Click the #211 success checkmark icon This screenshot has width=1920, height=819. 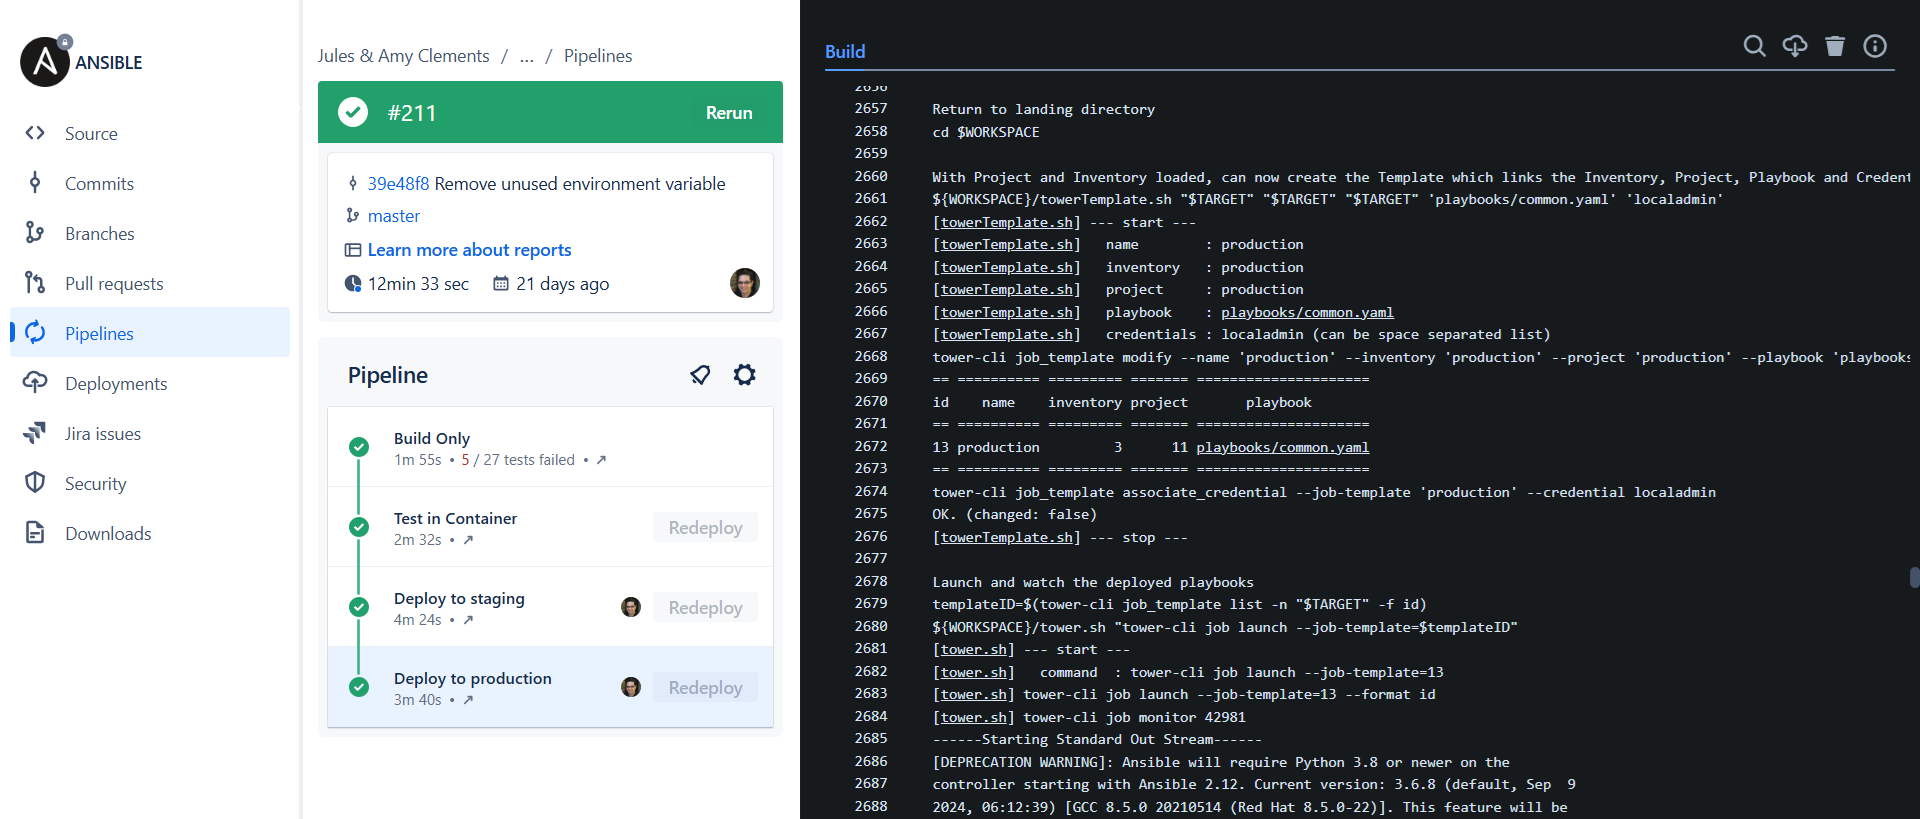tap(353, 112)
